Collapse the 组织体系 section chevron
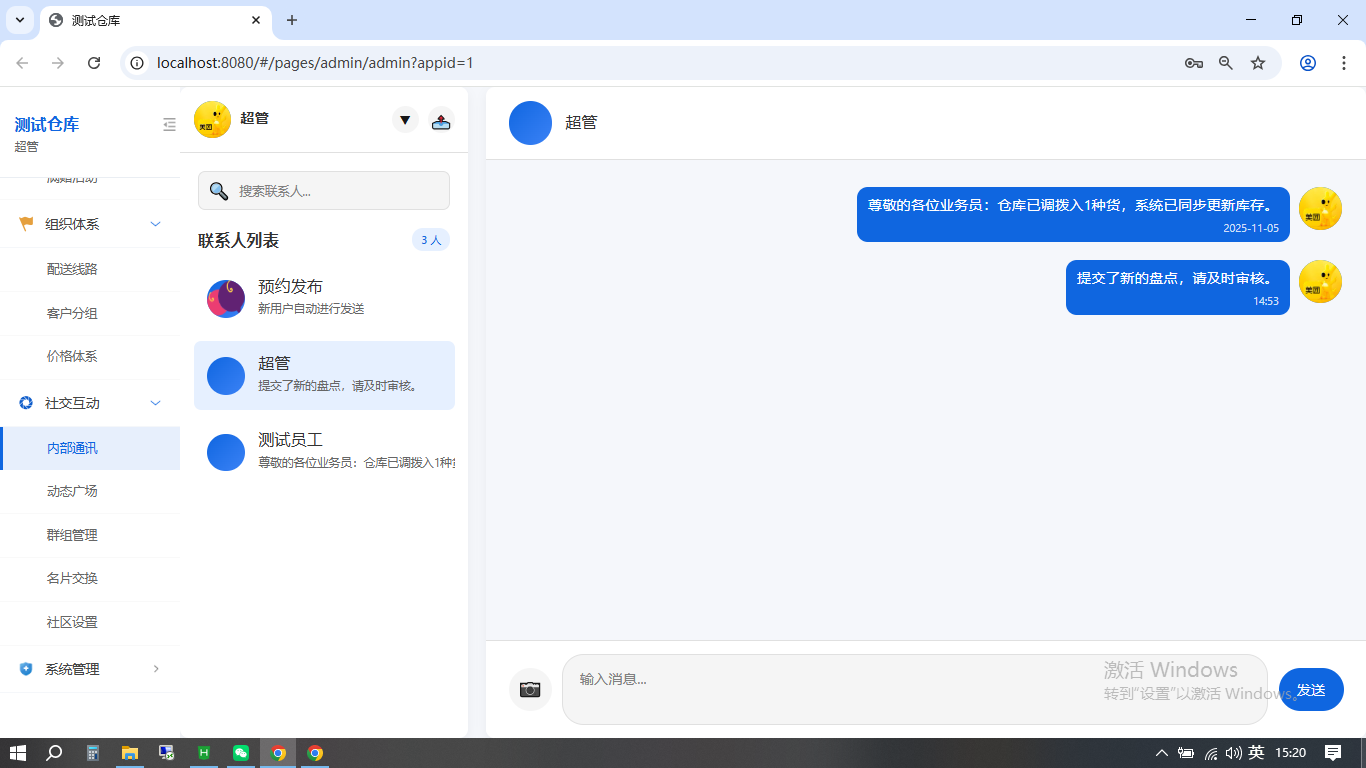This screenshot has width=1366, height=768. (x=155, y=223)
